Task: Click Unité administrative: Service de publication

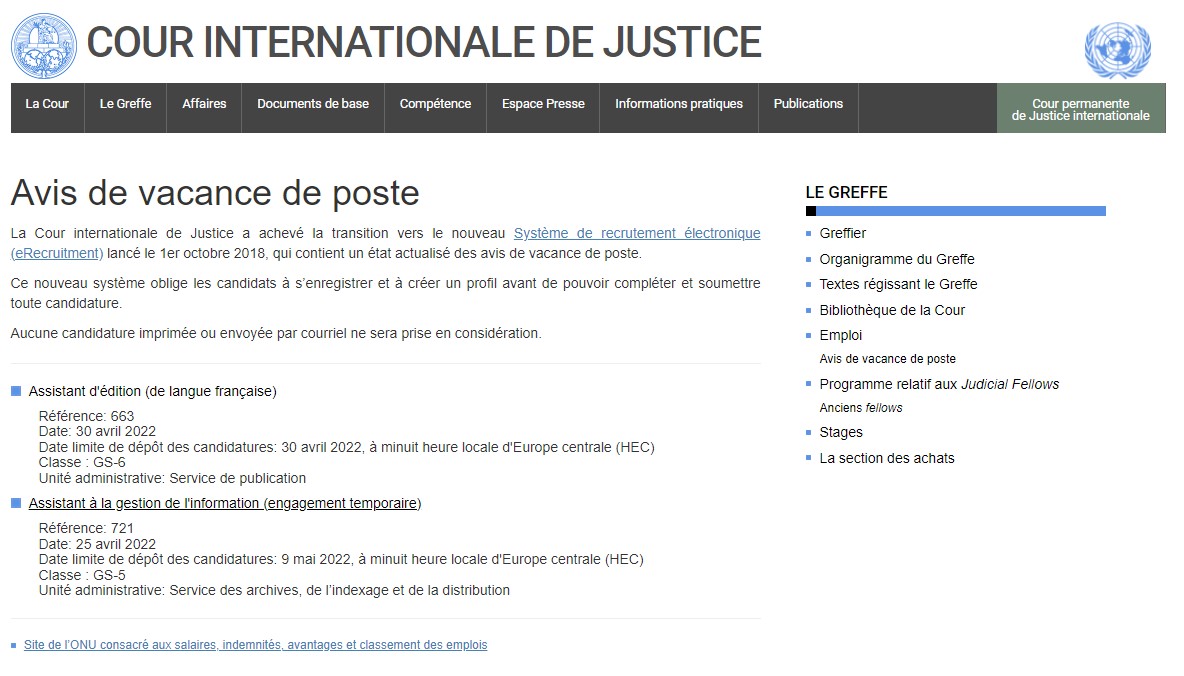Action: click(x=172, y=478)
